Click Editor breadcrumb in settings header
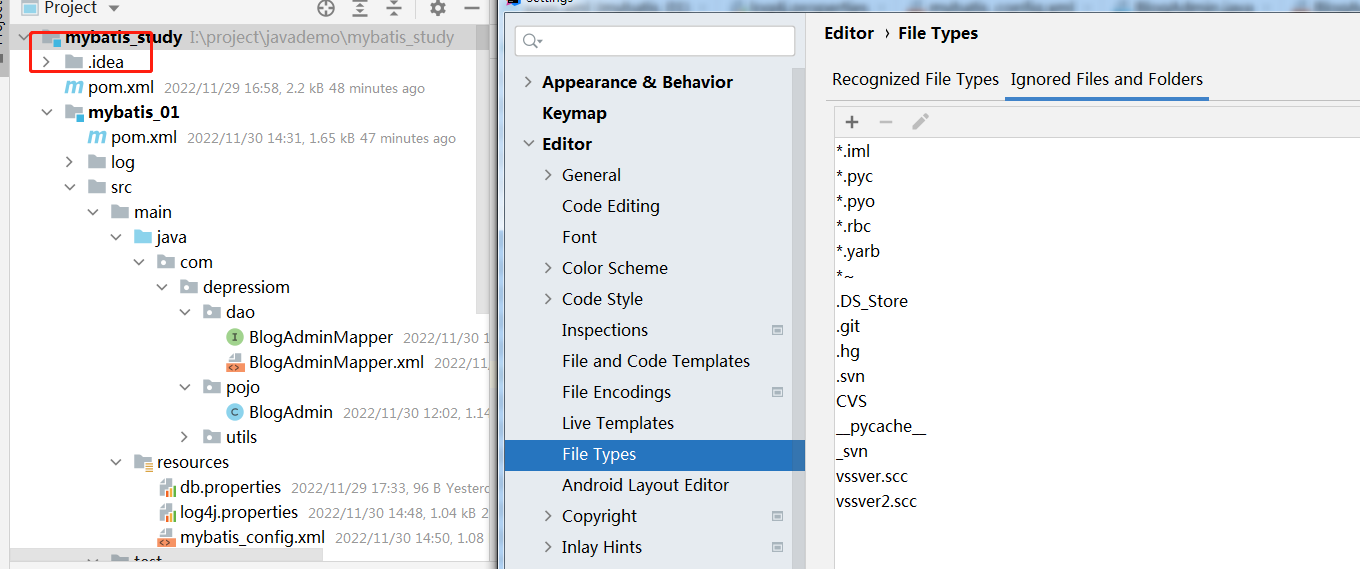The height and width of the screenshot is (569, 1360). (849, 33)
